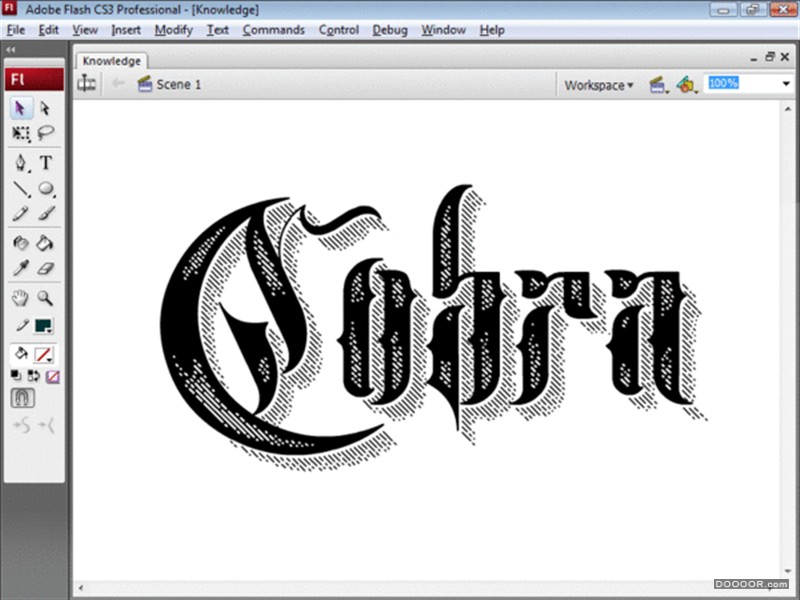Select the Pen tool
Viewport: 800px width, 600px height.
(20, 163)
